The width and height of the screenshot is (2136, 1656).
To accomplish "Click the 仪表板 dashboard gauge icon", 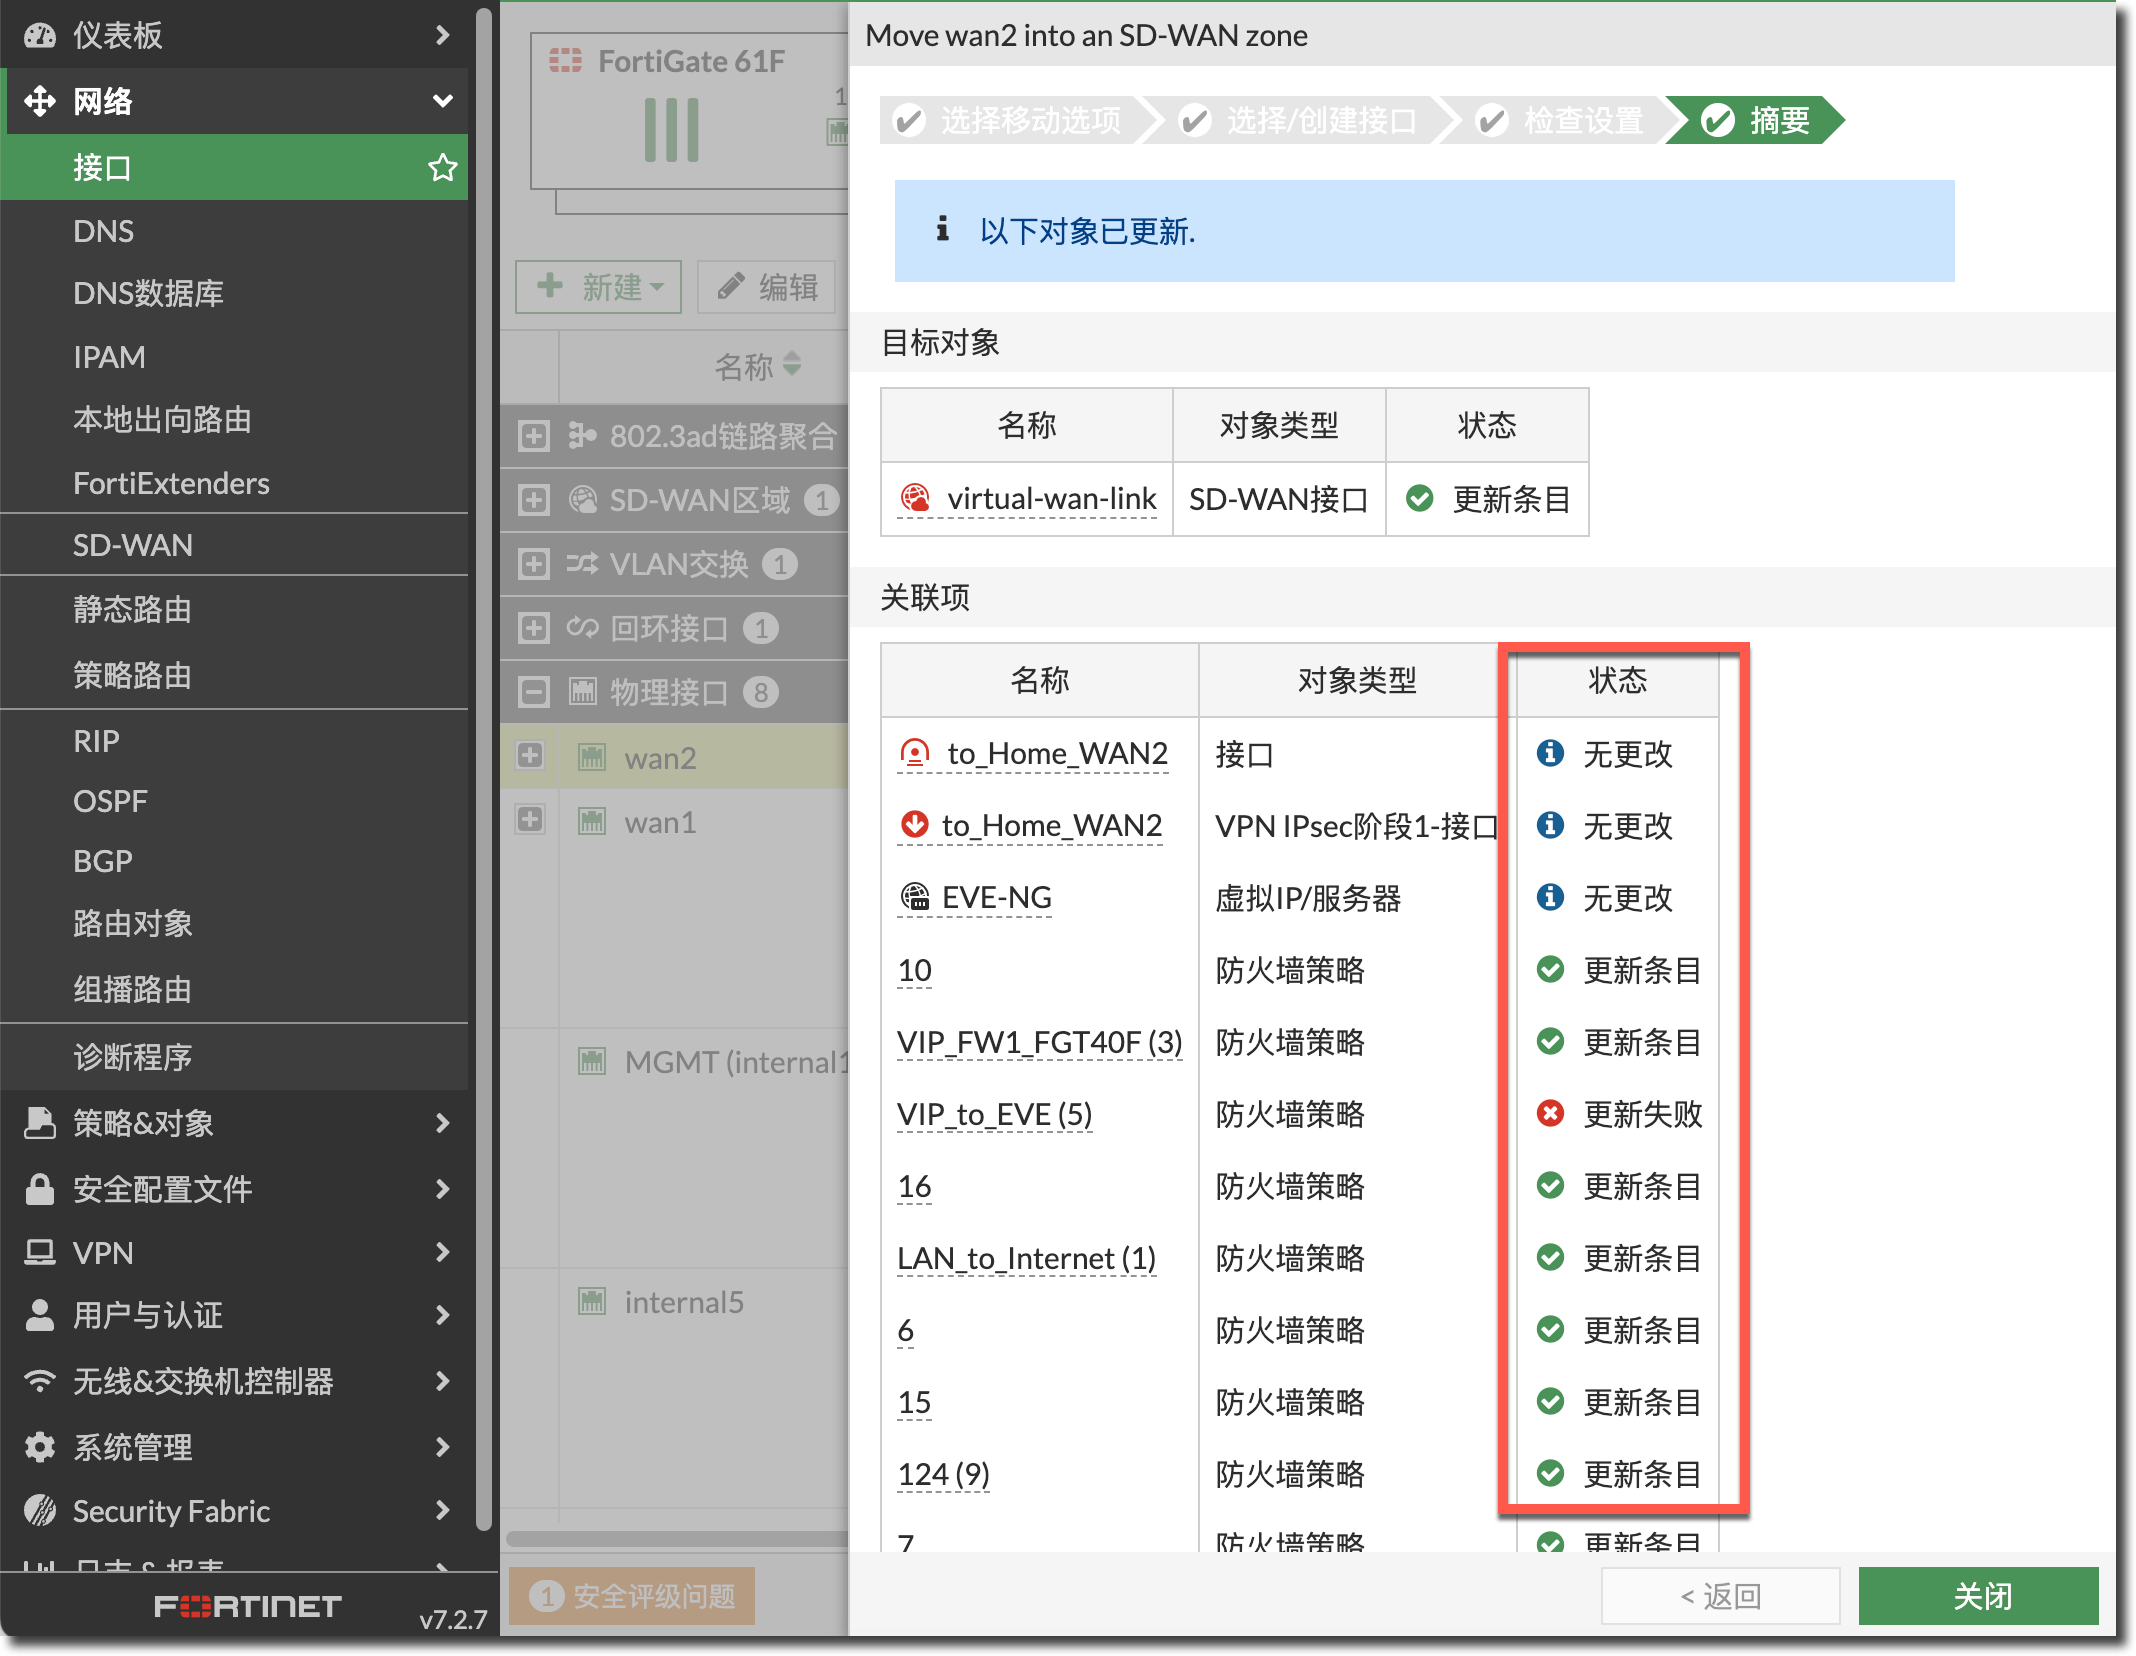I will pyautogui.click(x=39, y=35).
